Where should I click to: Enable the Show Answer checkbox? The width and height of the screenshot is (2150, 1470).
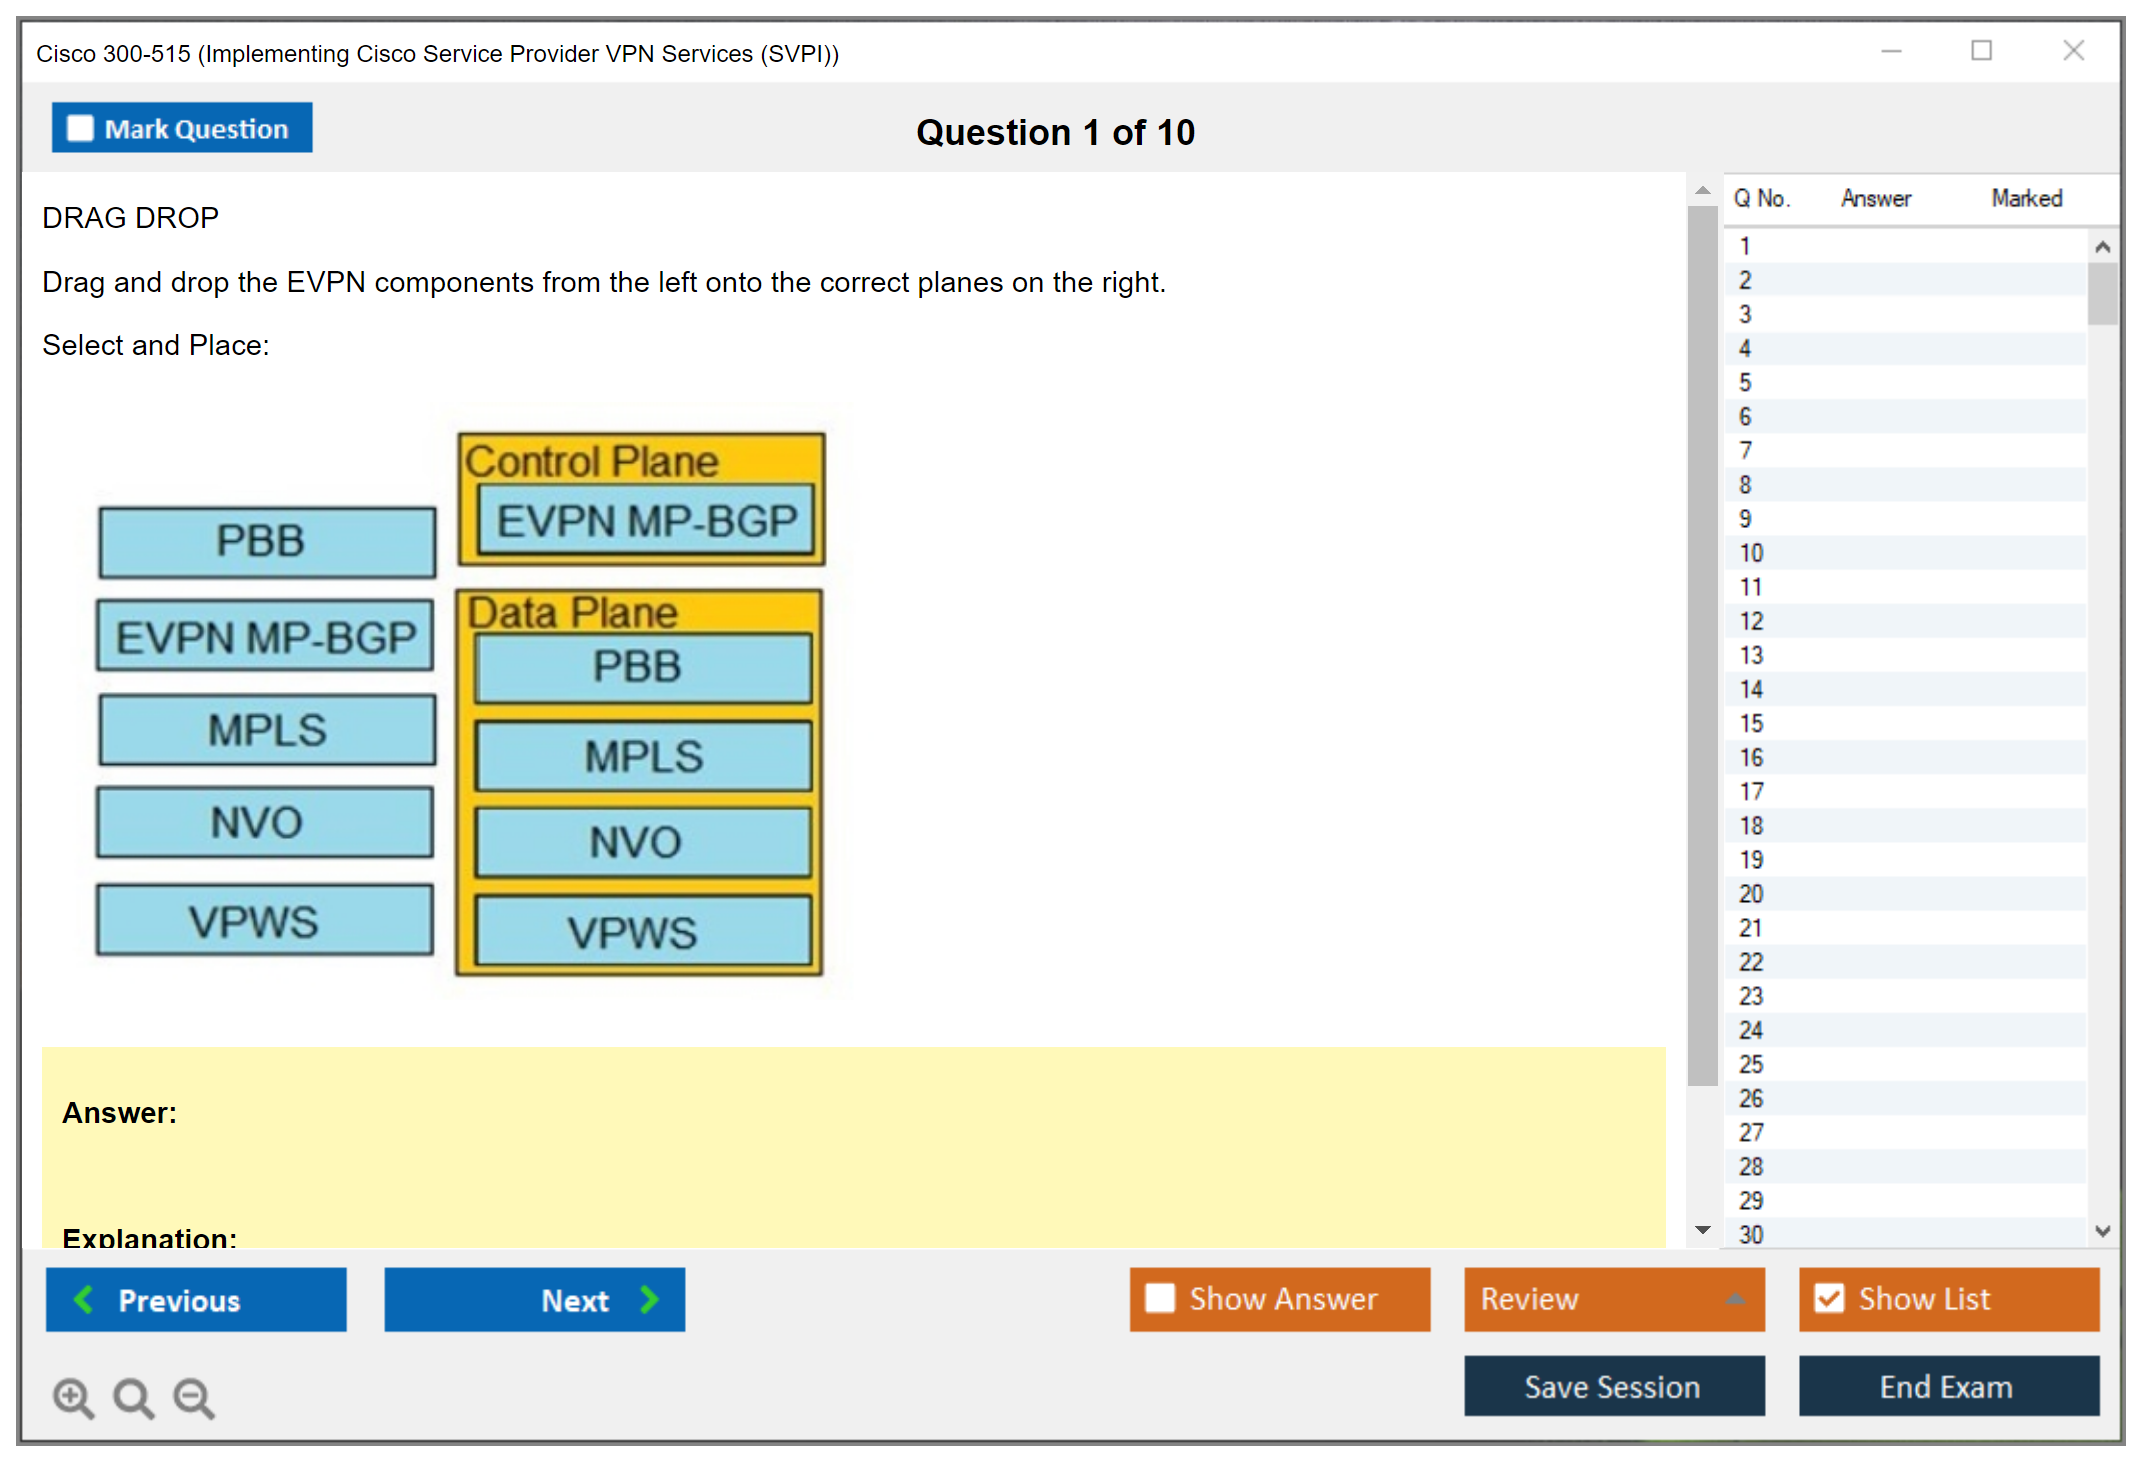pyautogui.click(x=1160, y=1298)
